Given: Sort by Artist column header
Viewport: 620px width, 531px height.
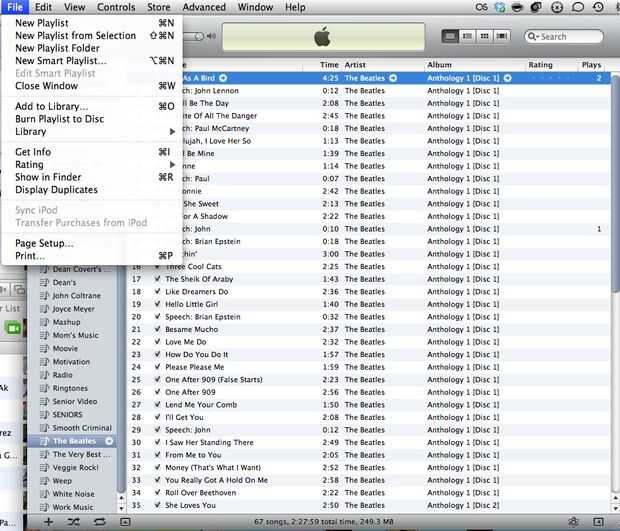Looking at the screenshot, I should coord(382,65).
